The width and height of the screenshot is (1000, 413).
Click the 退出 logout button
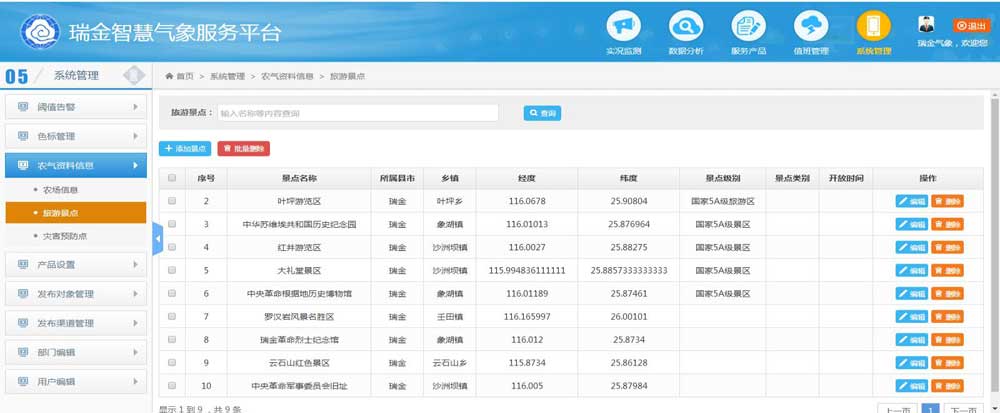click(971, 25)
